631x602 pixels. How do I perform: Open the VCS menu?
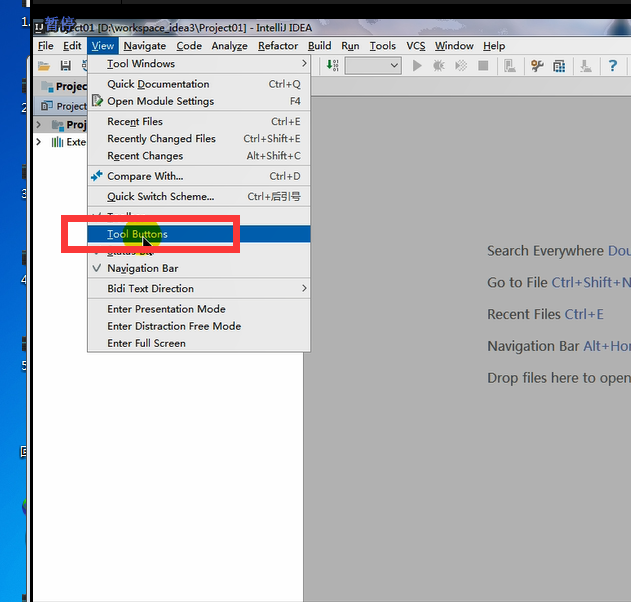tap(416, 46)
